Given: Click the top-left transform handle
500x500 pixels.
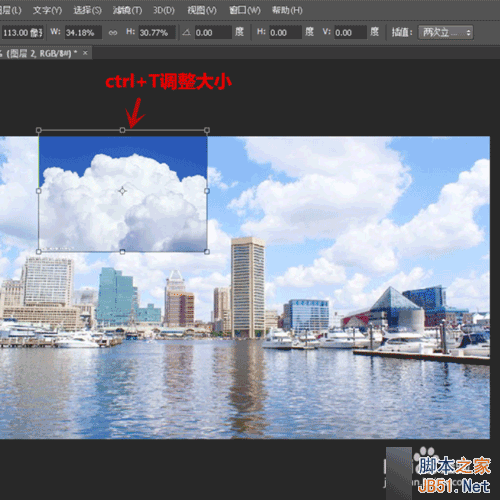Looking at the screenshot, I should [x=39, y=130].
